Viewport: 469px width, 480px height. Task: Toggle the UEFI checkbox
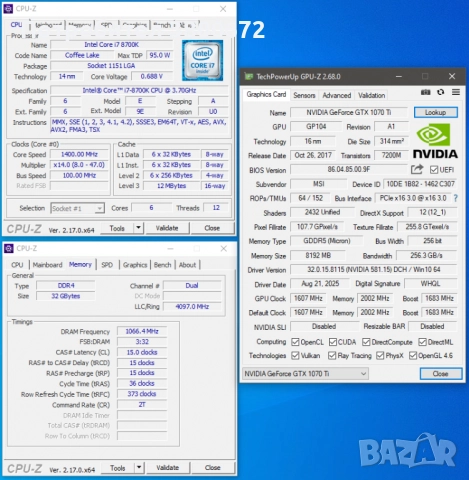434,170
